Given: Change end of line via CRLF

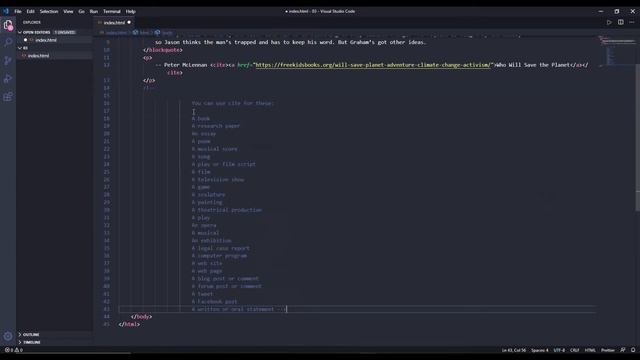Looking at the screenshot, I should pyautogui.click(x=574, y=350).
